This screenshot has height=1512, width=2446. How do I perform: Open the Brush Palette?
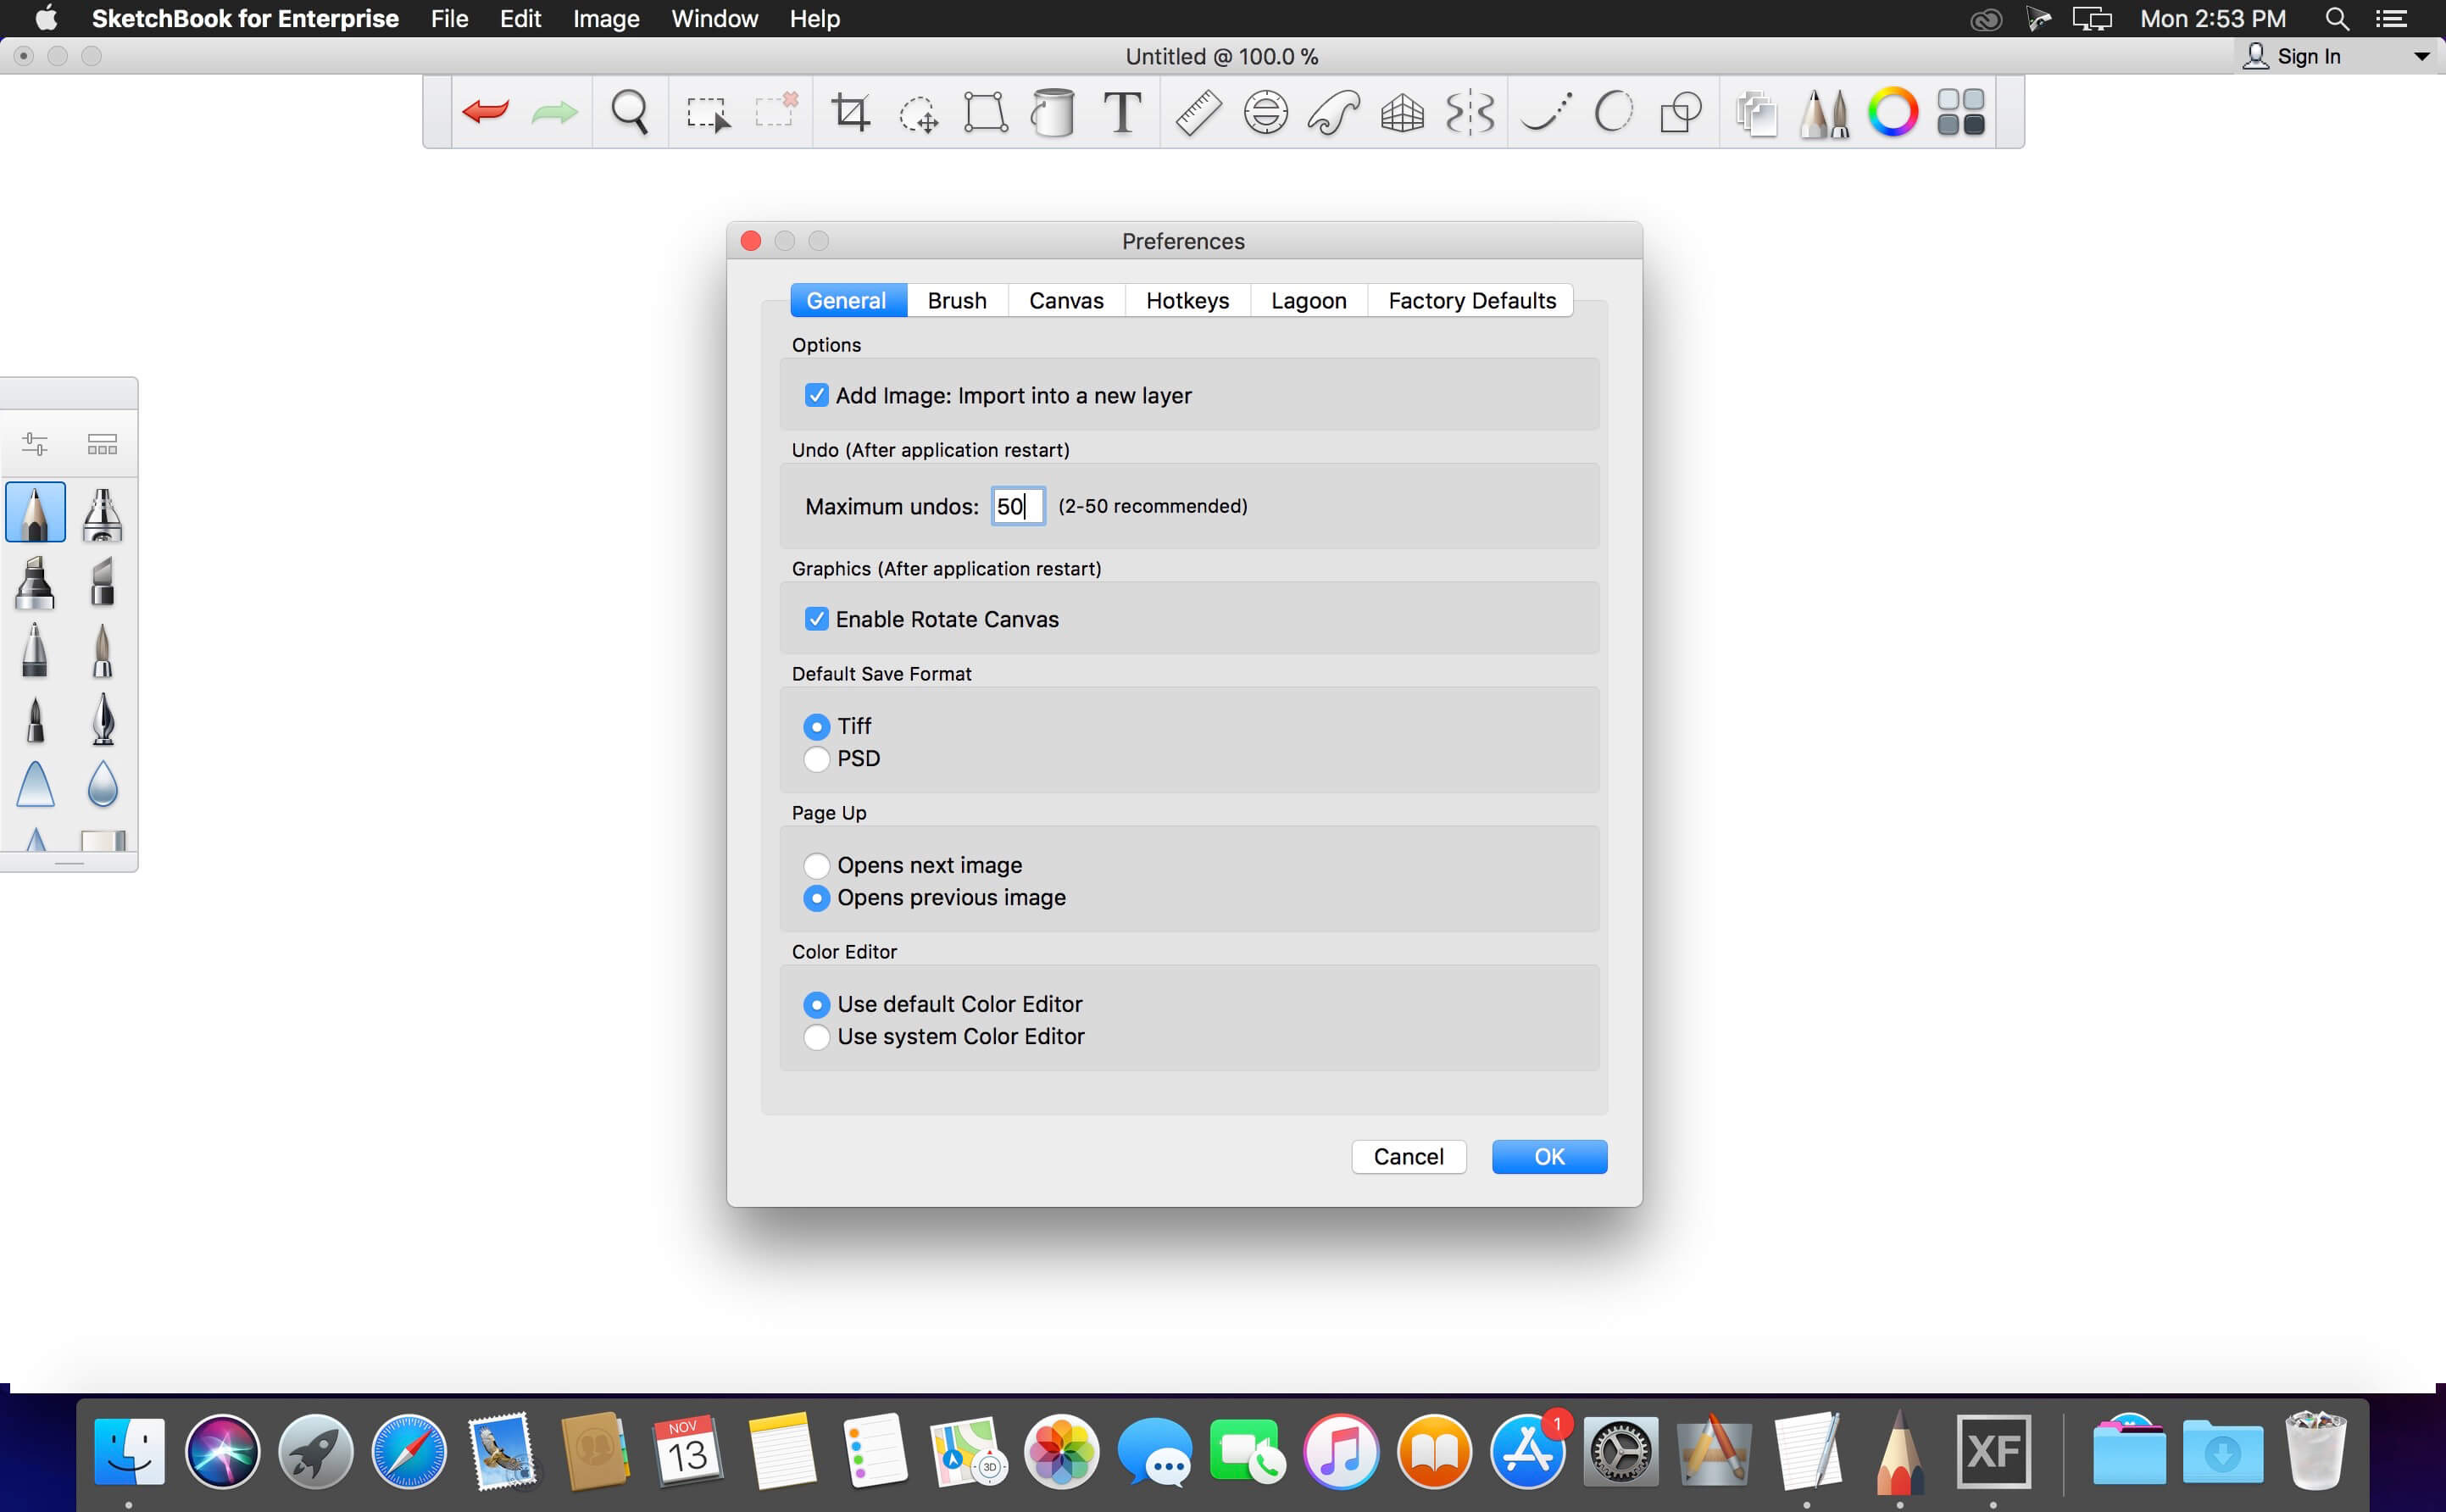point(1824,113)
